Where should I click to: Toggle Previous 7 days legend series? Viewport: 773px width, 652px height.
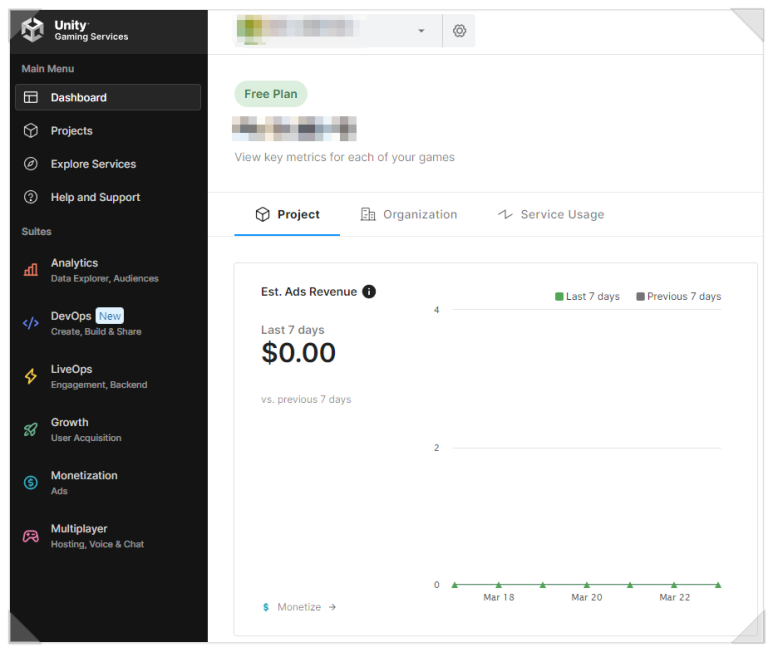pos(679,296)
